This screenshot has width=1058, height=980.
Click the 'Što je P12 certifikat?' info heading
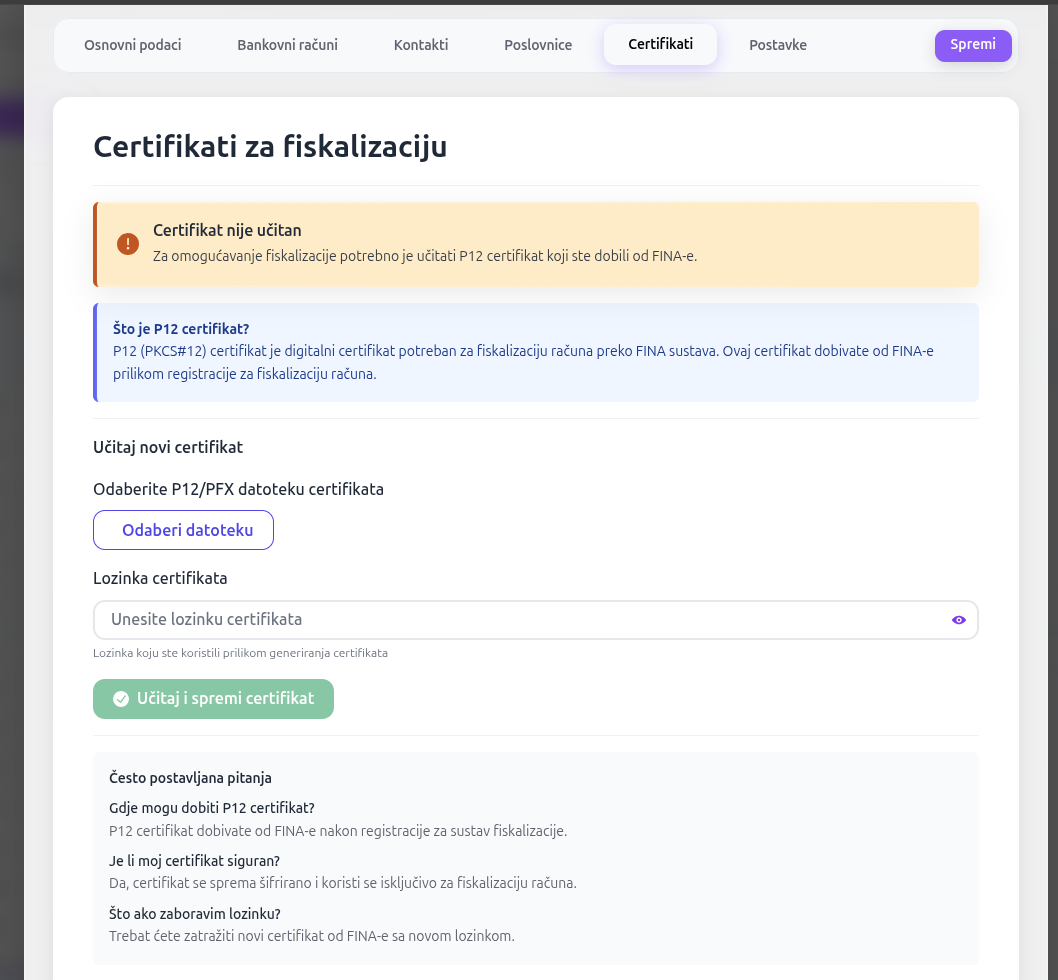tap(181, 329)
